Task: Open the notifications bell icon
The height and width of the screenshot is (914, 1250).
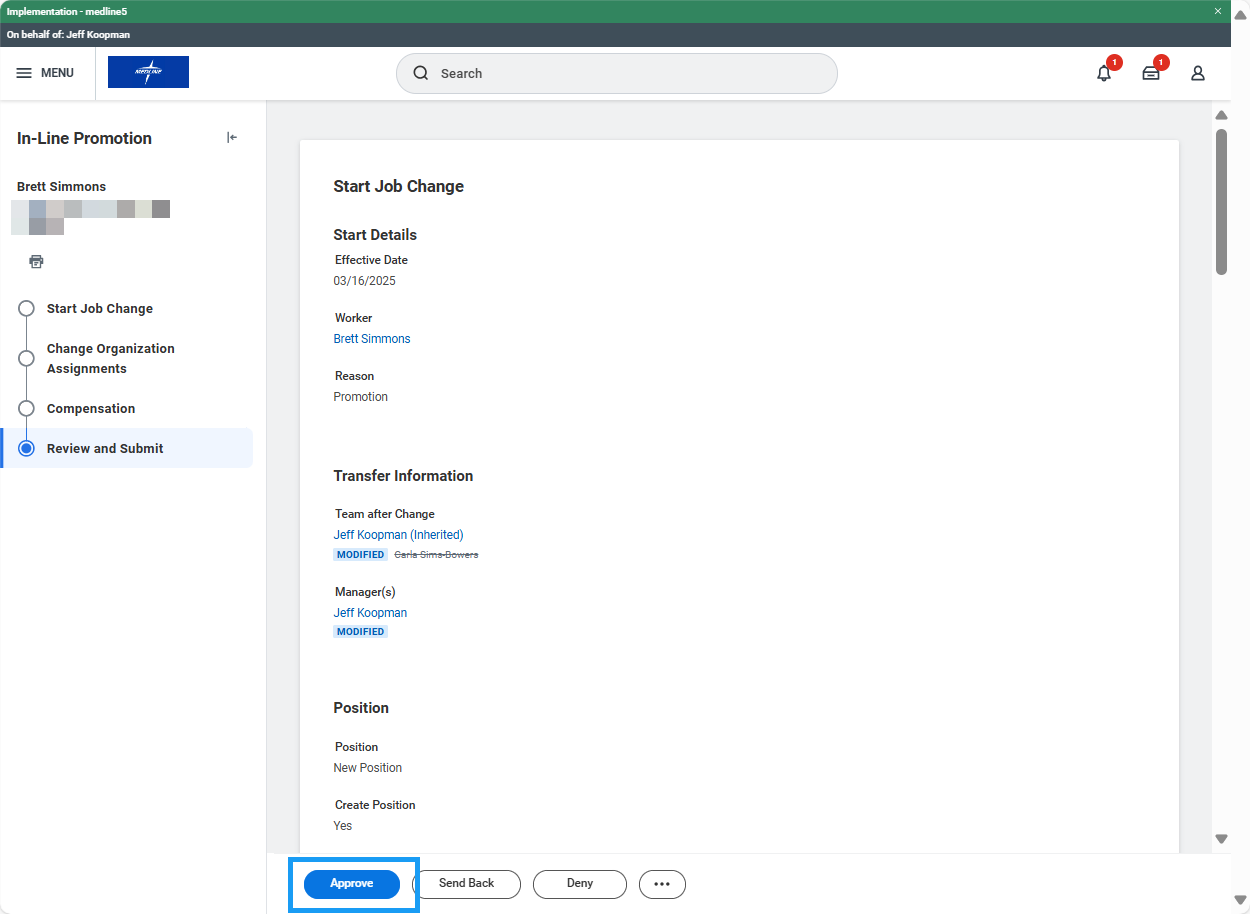Action: (x=1104, y=73)
